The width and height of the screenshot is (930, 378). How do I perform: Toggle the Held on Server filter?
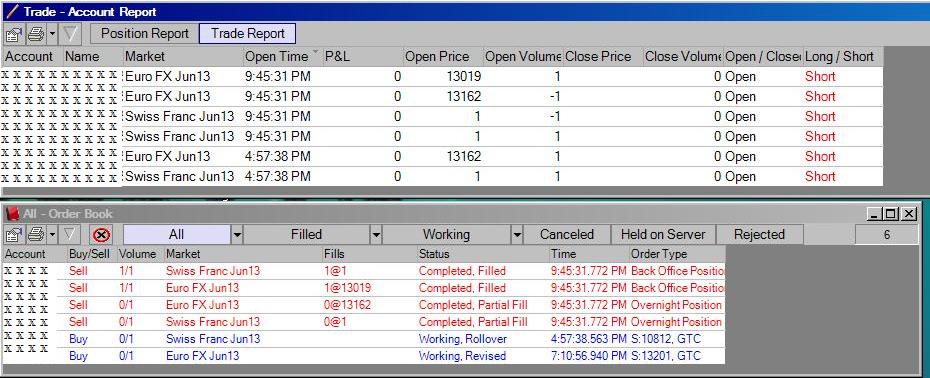(x=663, y=234)
